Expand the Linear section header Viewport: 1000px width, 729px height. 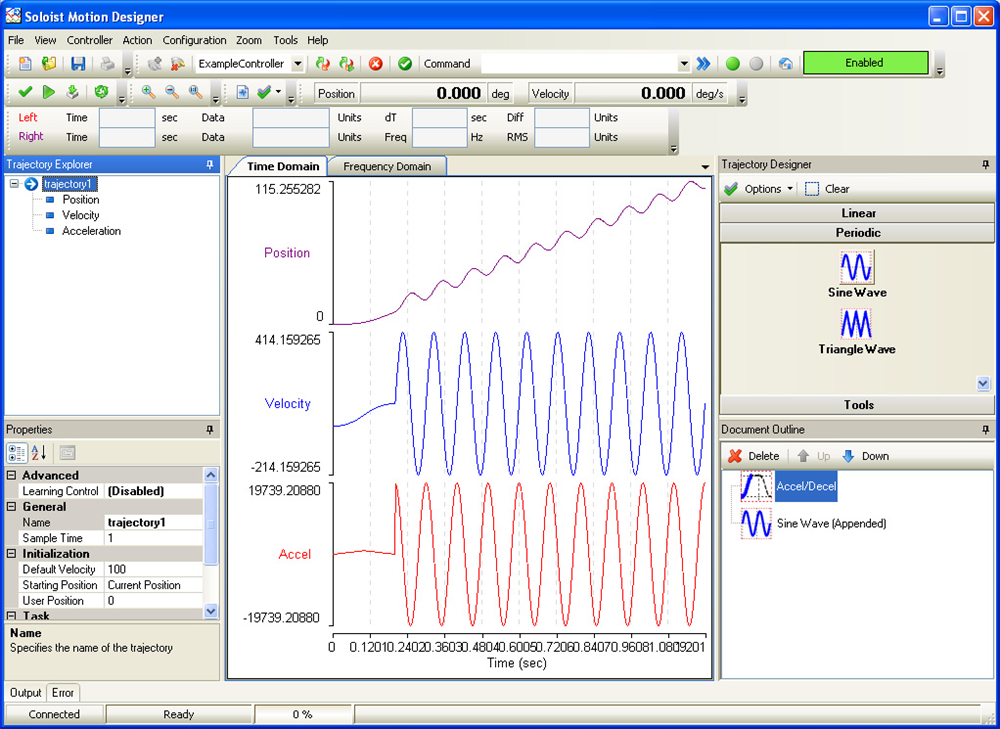click(858, 213)
